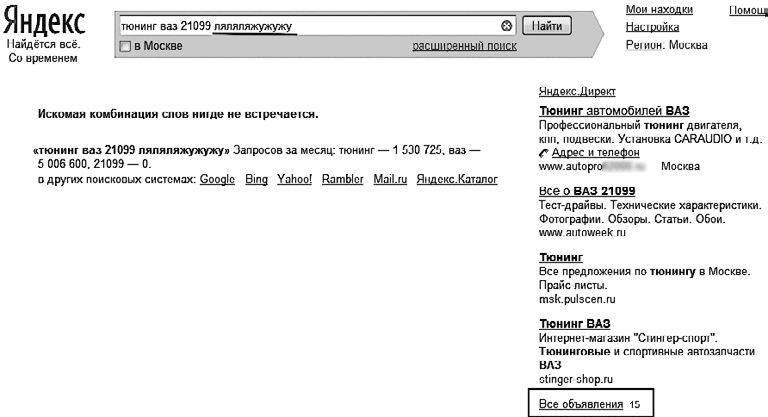Click the bold query «тюнинг ваз 21099 ляляляжужужу»
This screenshot has width=768, height=417.
(131, 150)
